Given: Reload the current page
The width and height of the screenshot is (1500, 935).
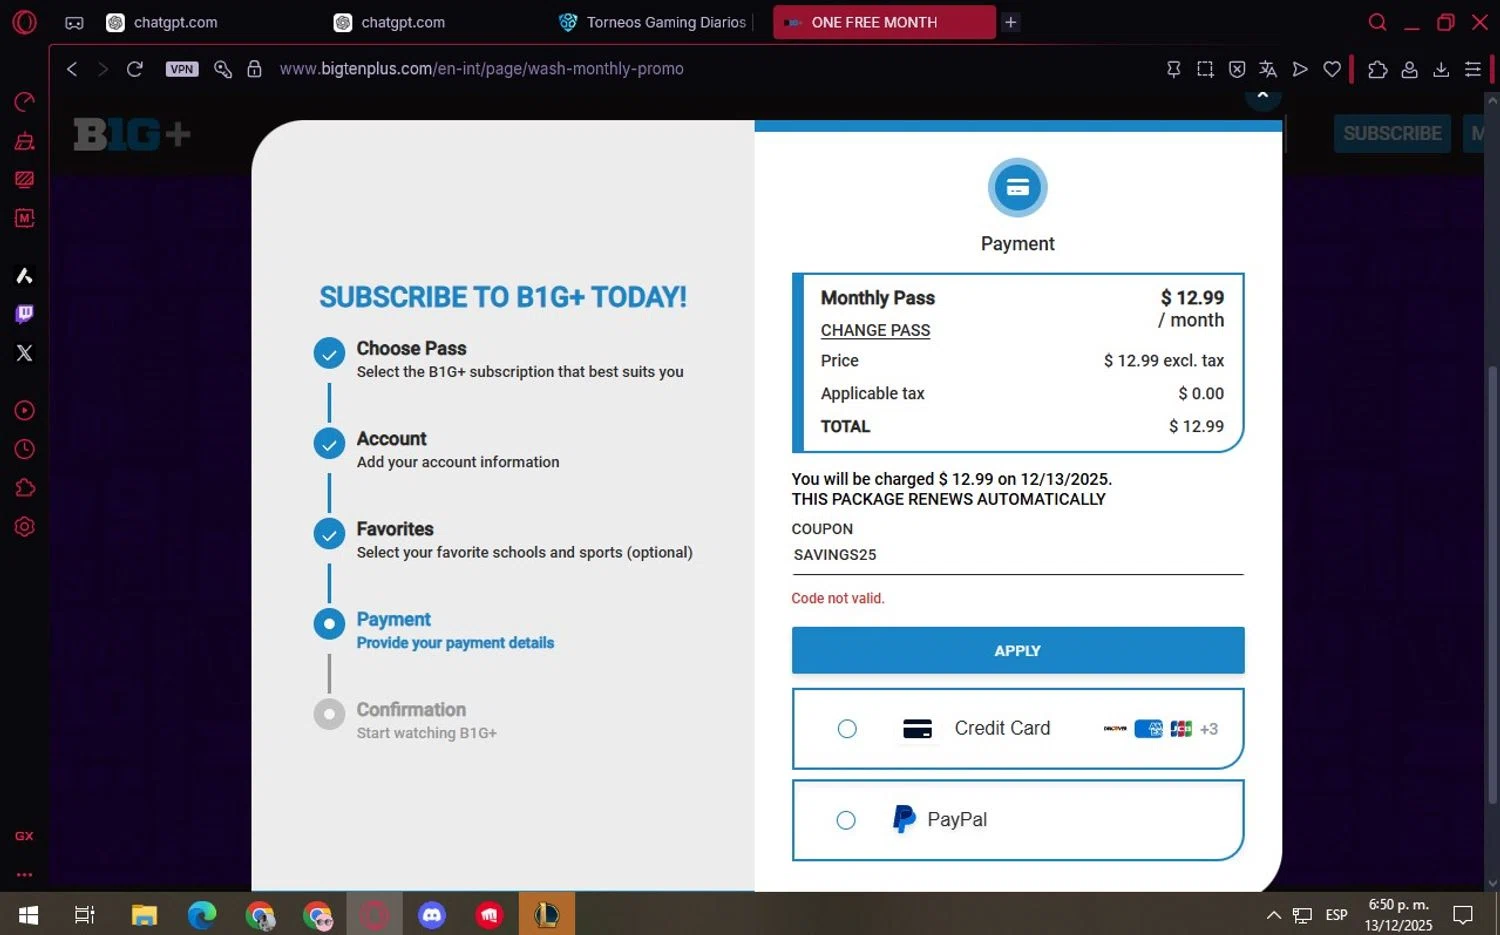Looking at the screenshot, I should pos(134,69).
